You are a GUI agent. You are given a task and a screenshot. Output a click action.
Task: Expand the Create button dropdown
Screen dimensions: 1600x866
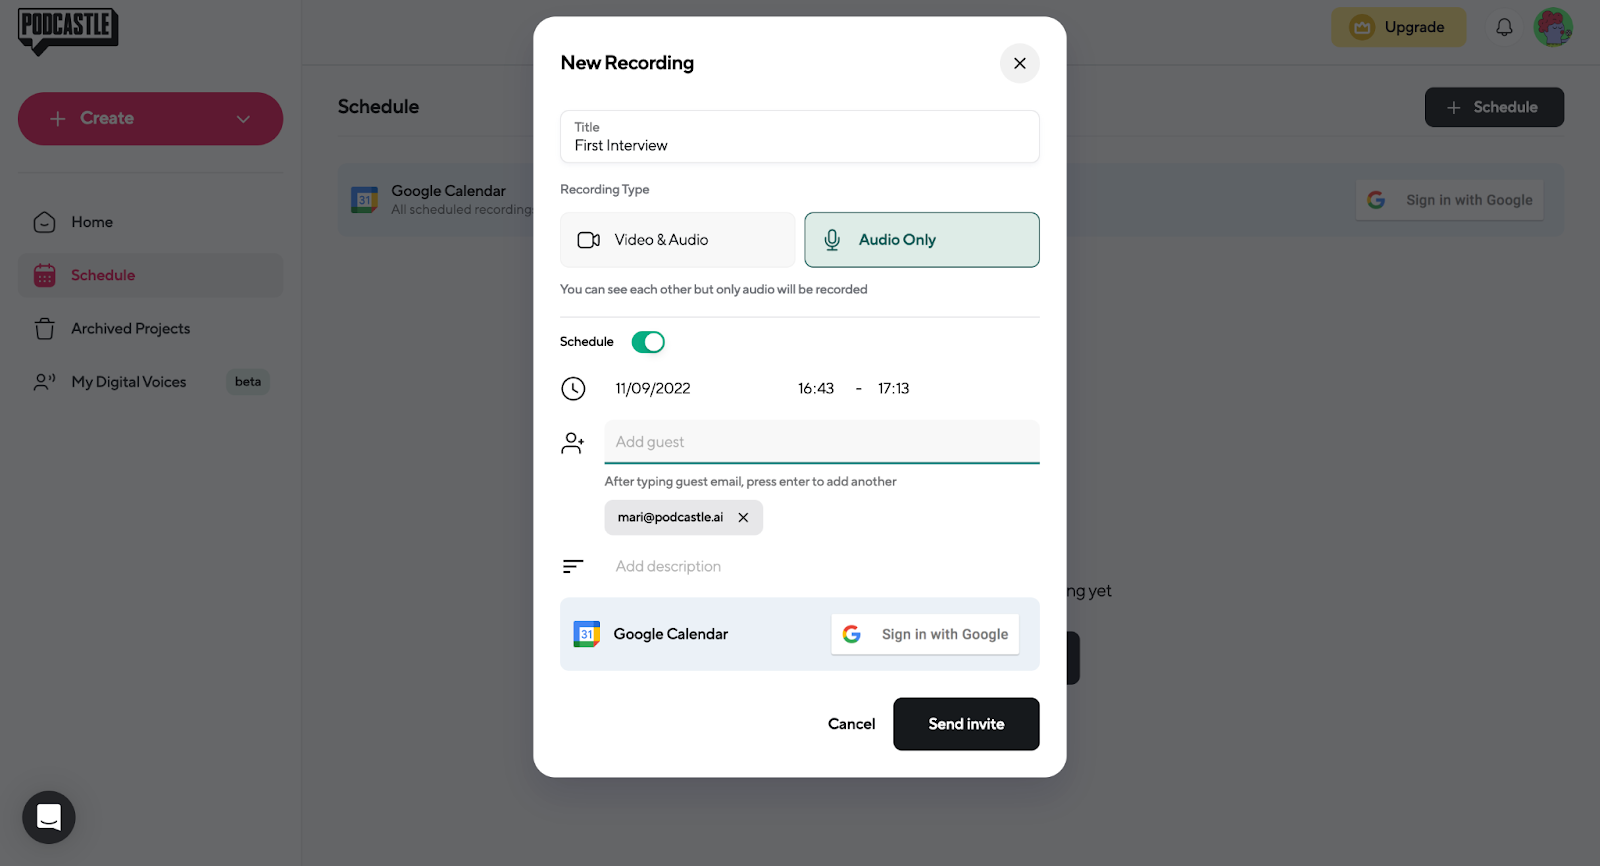click(243, 119)
